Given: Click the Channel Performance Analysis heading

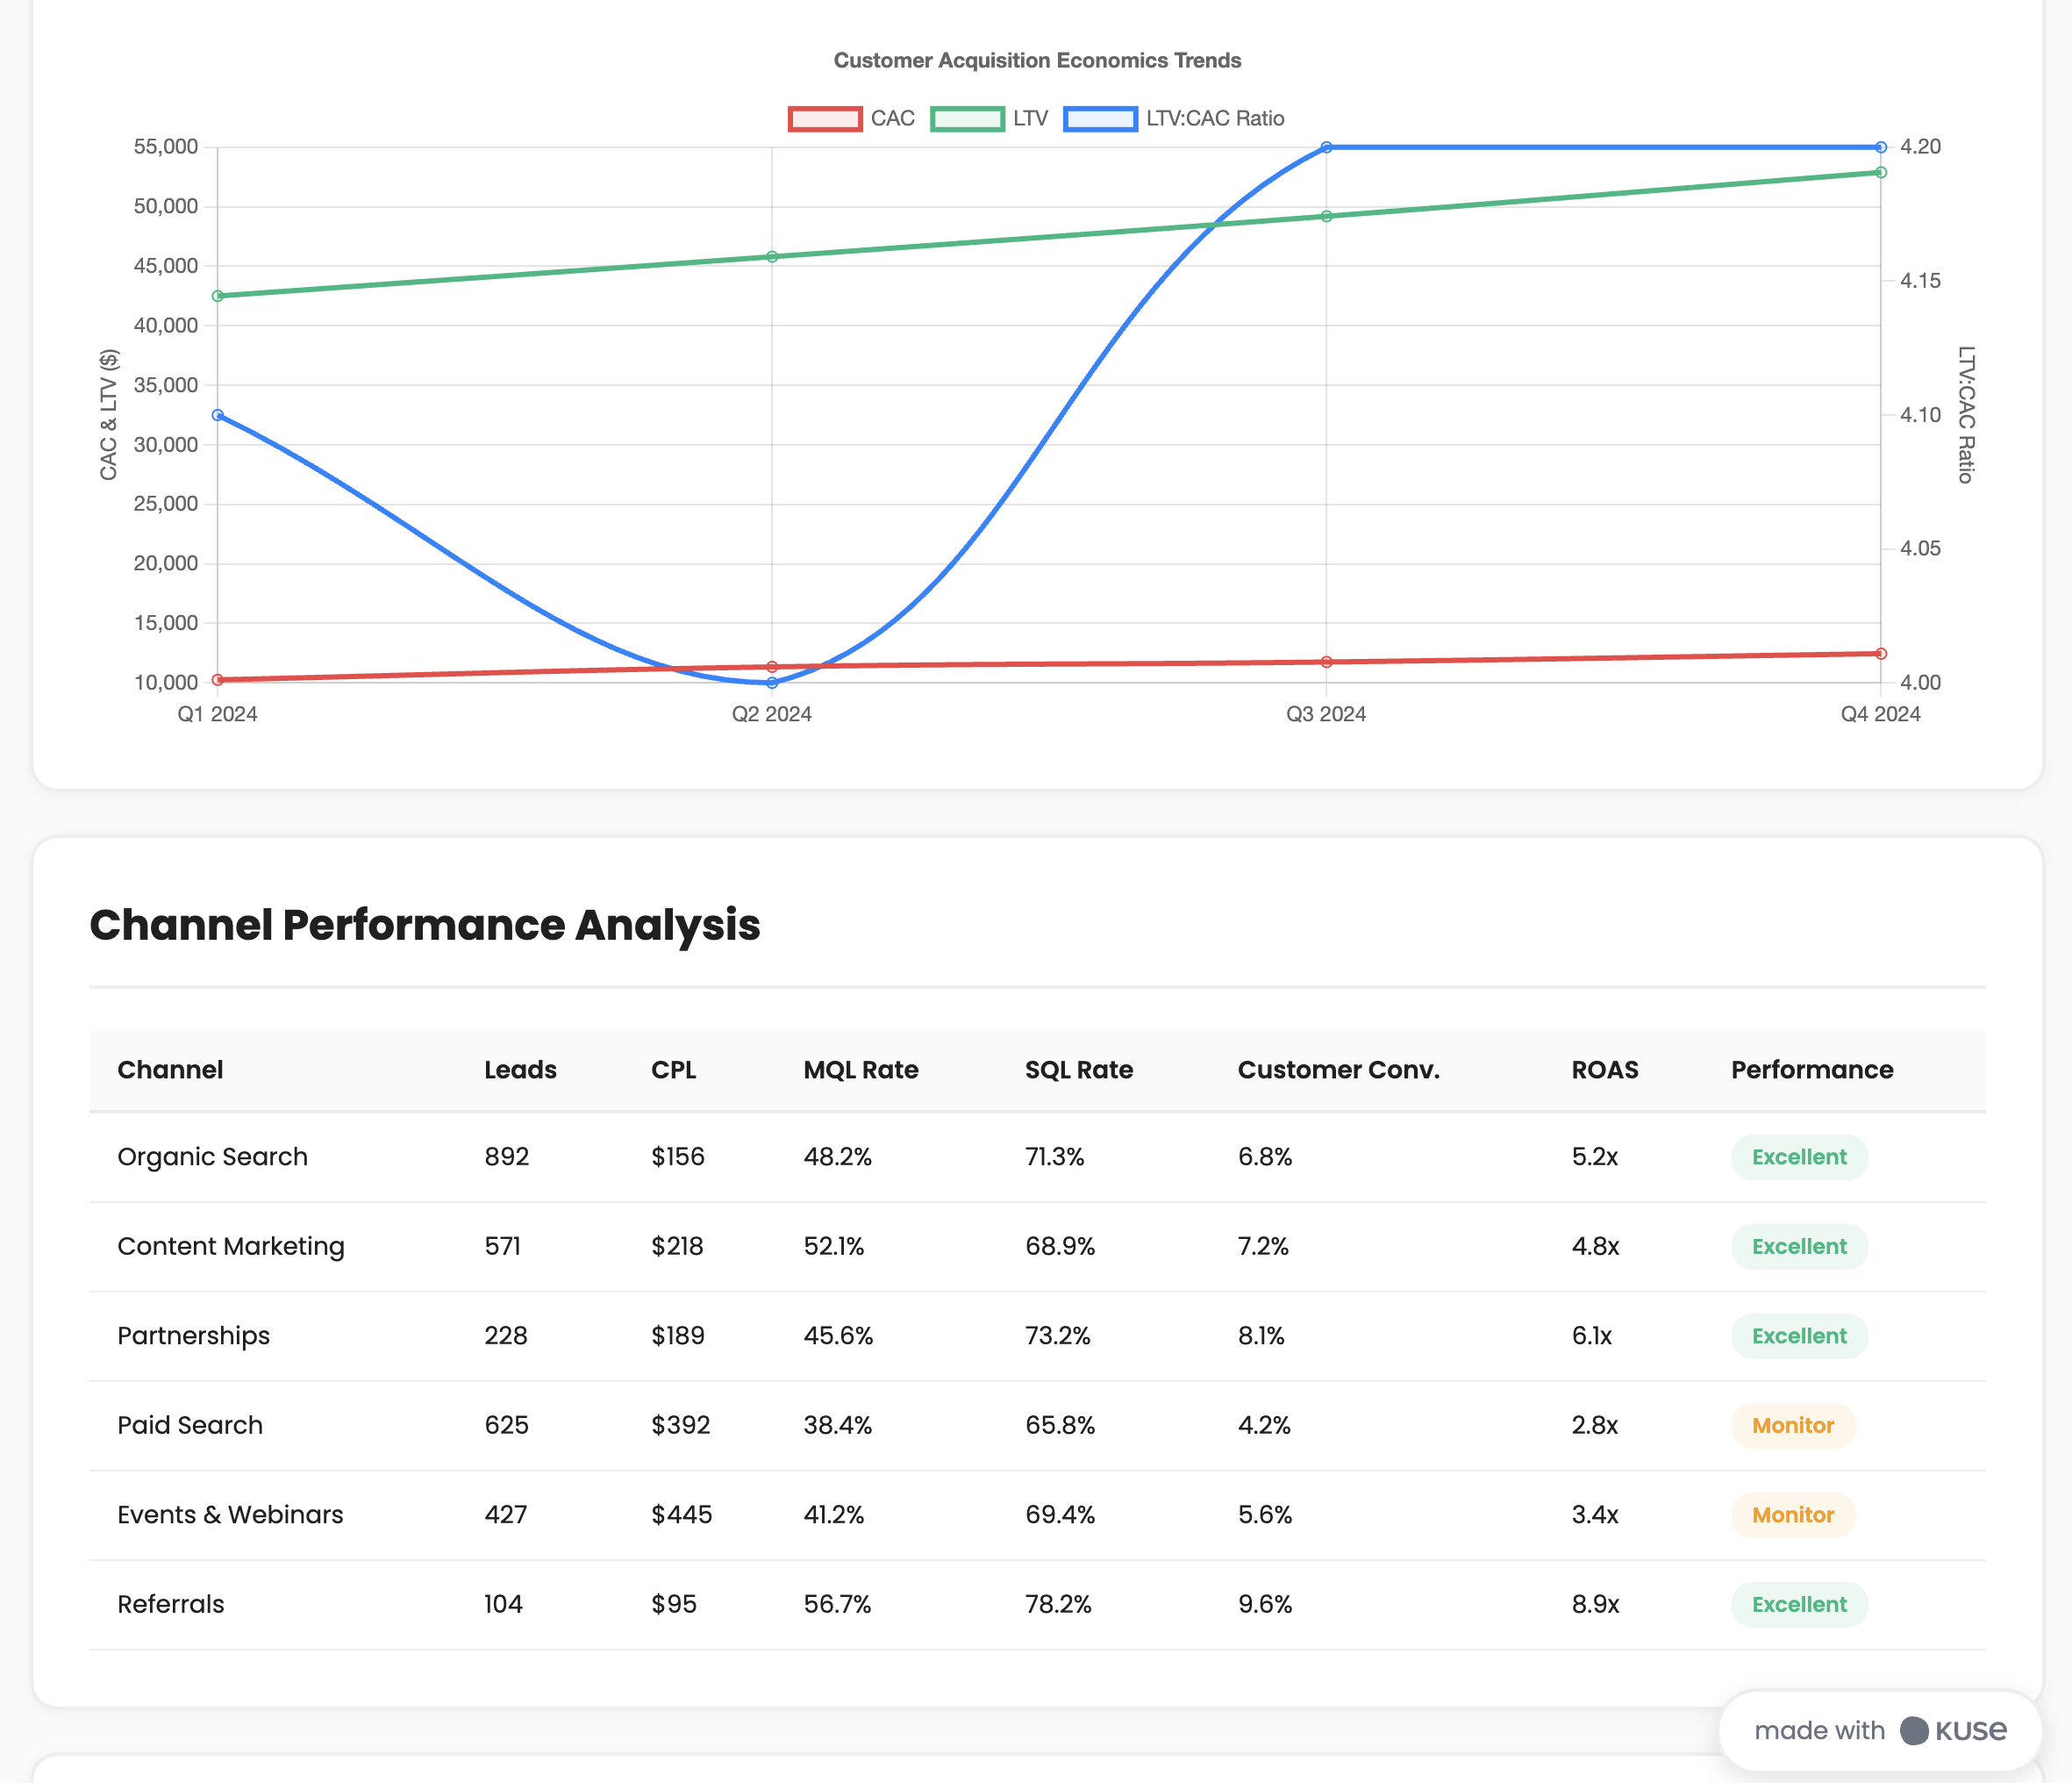Looking at the screenshot, I should pyautogui.click(x=424, y=925).
